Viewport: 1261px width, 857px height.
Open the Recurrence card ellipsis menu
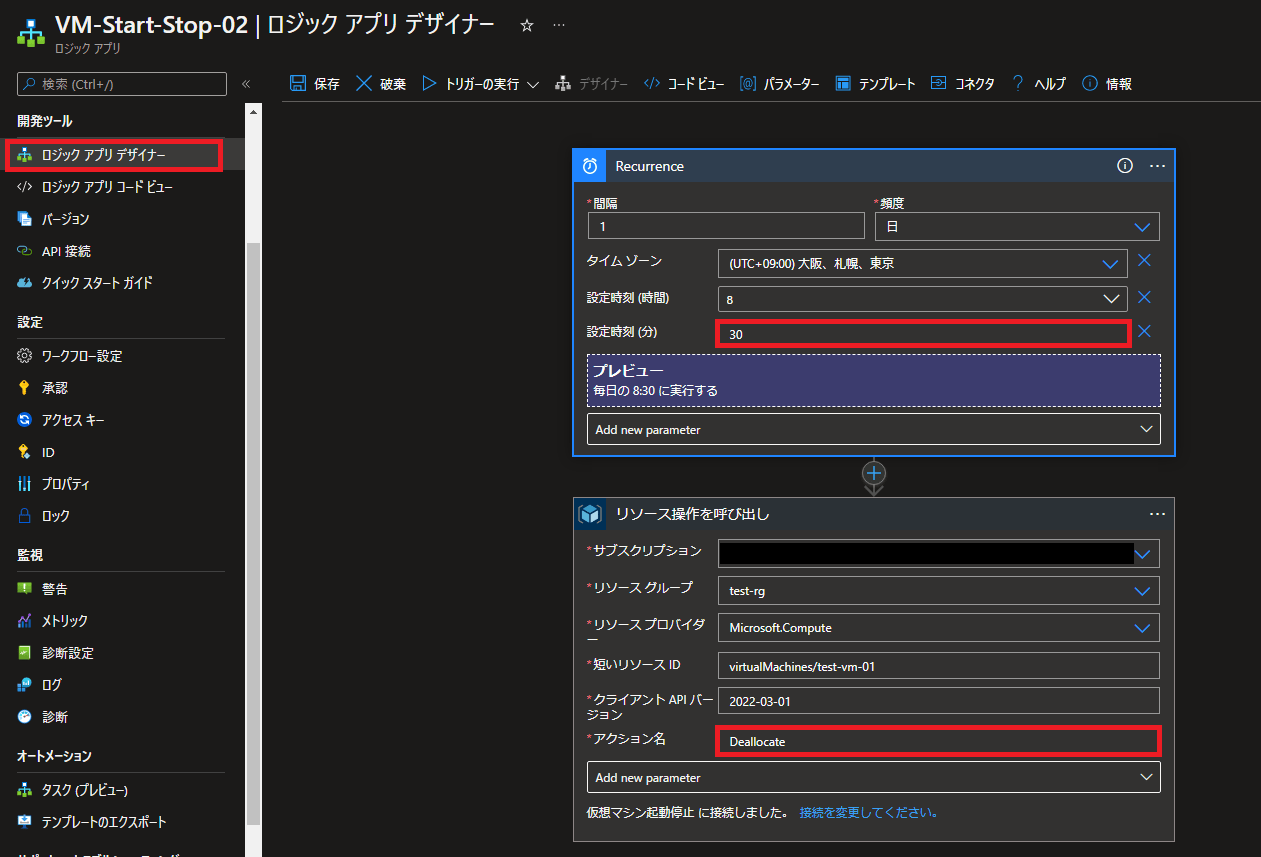pos(1157,166)
